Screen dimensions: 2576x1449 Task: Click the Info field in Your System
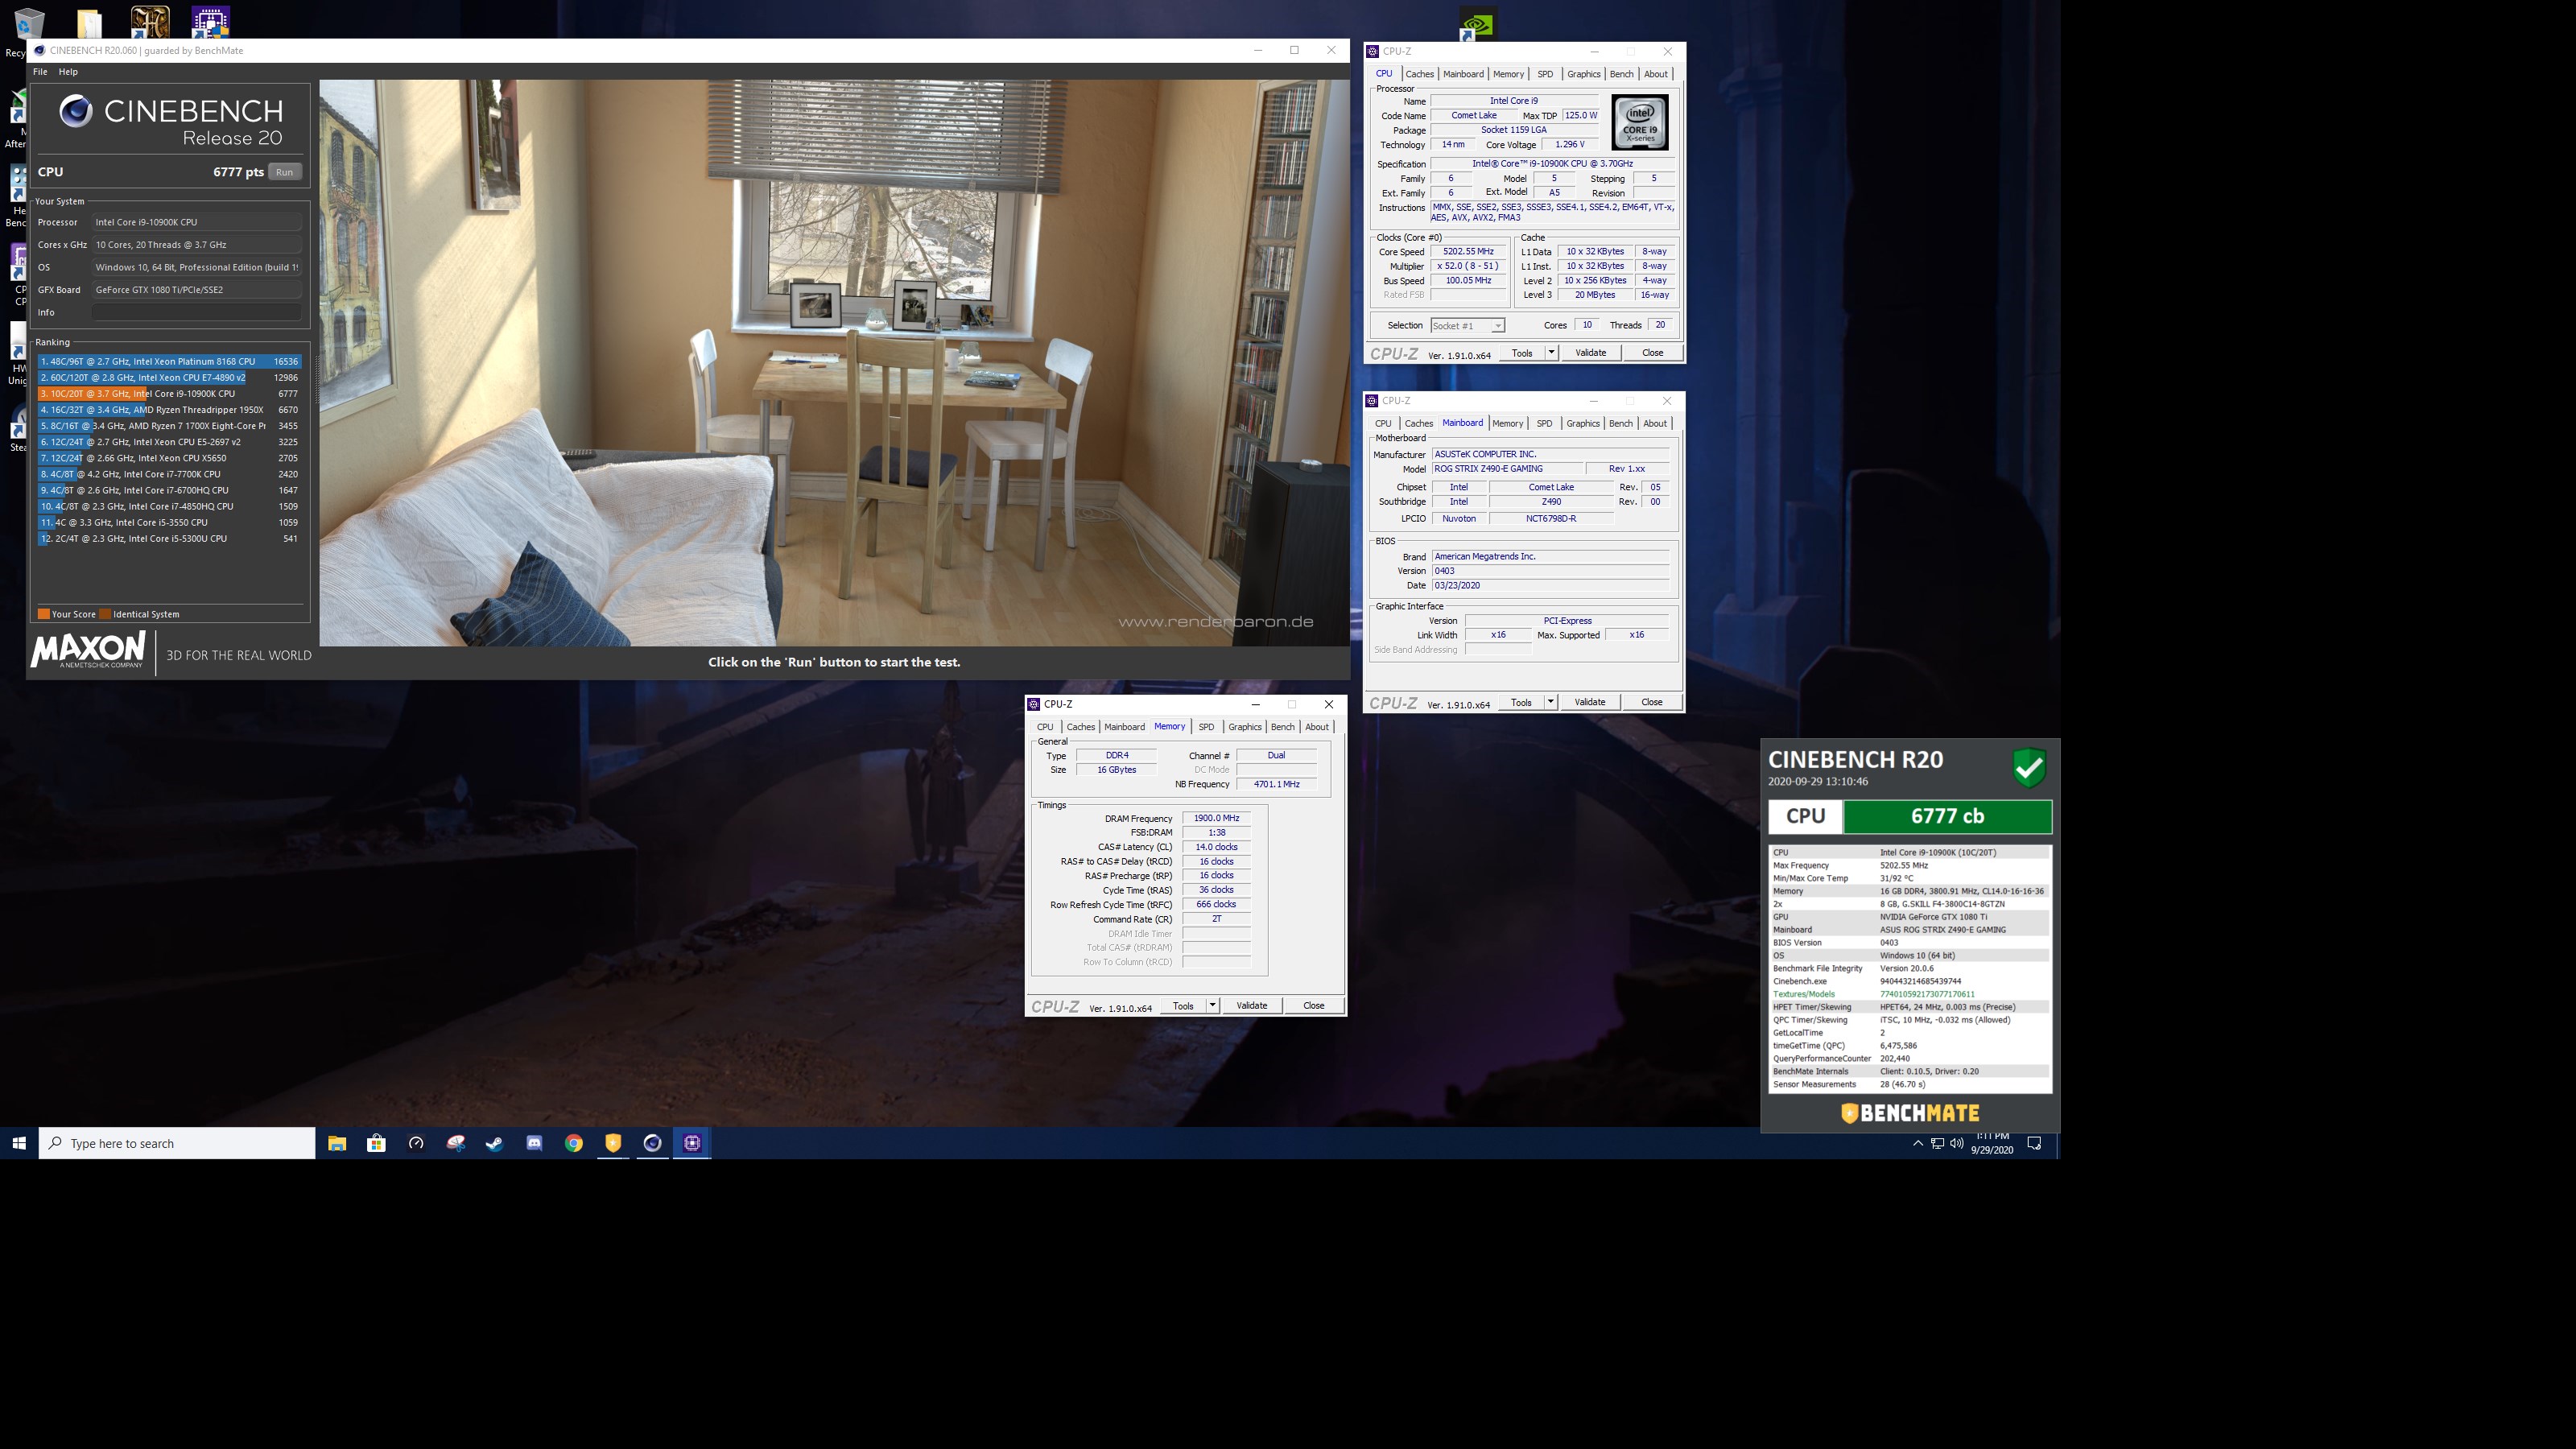point(197,312)
